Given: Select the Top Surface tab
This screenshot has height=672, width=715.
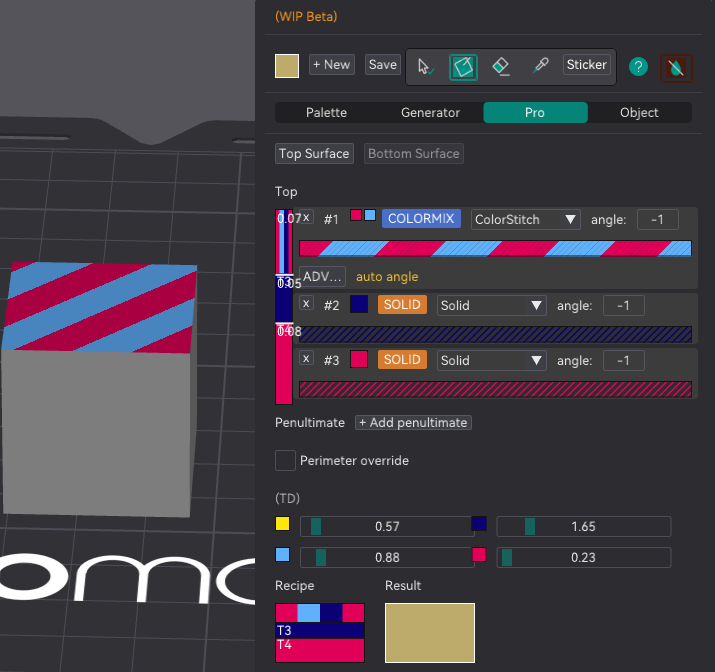Looking at the screenshot, I should [314, 154].
